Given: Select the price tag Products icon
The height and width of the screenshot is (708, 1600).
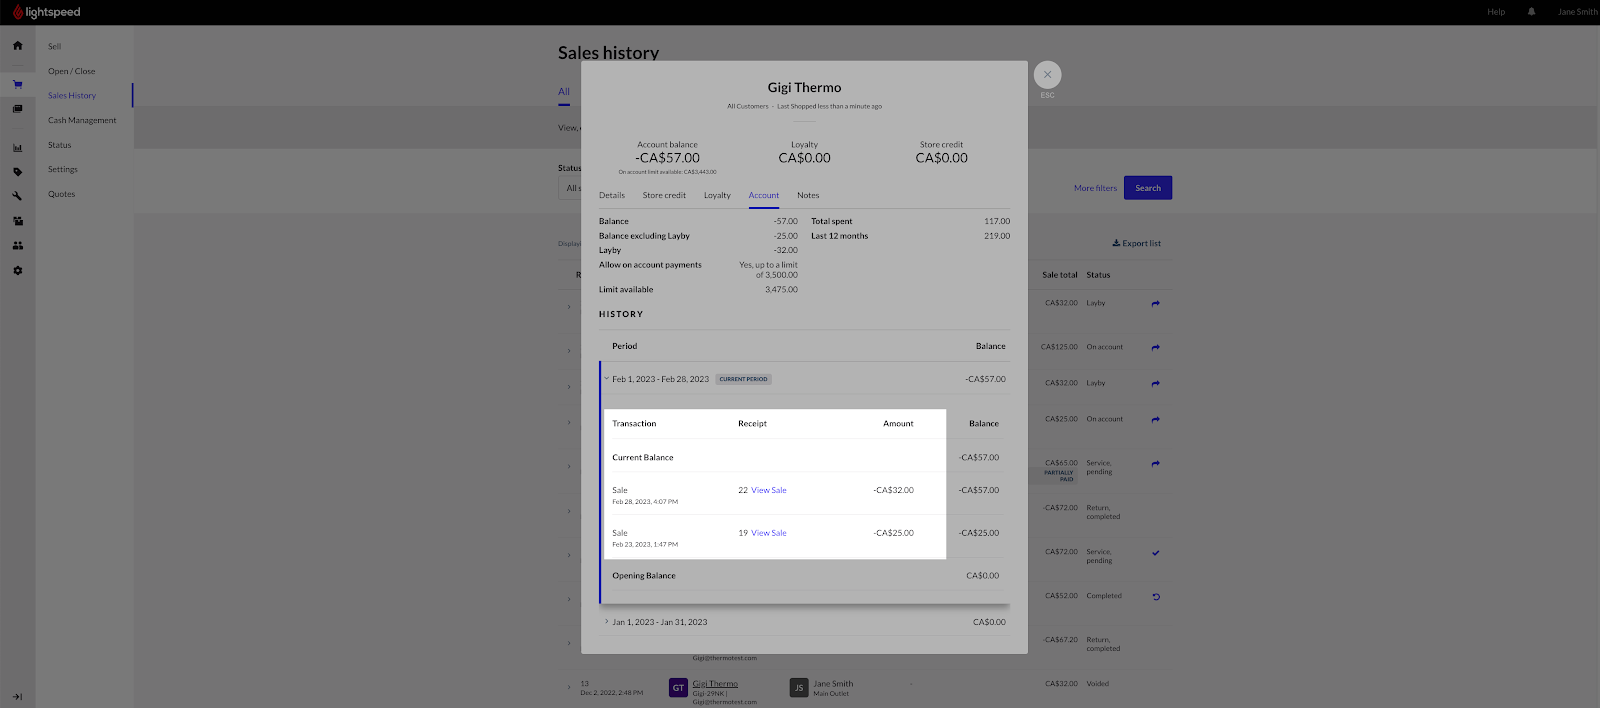Looking at the screenshot, I should [17, 172].
